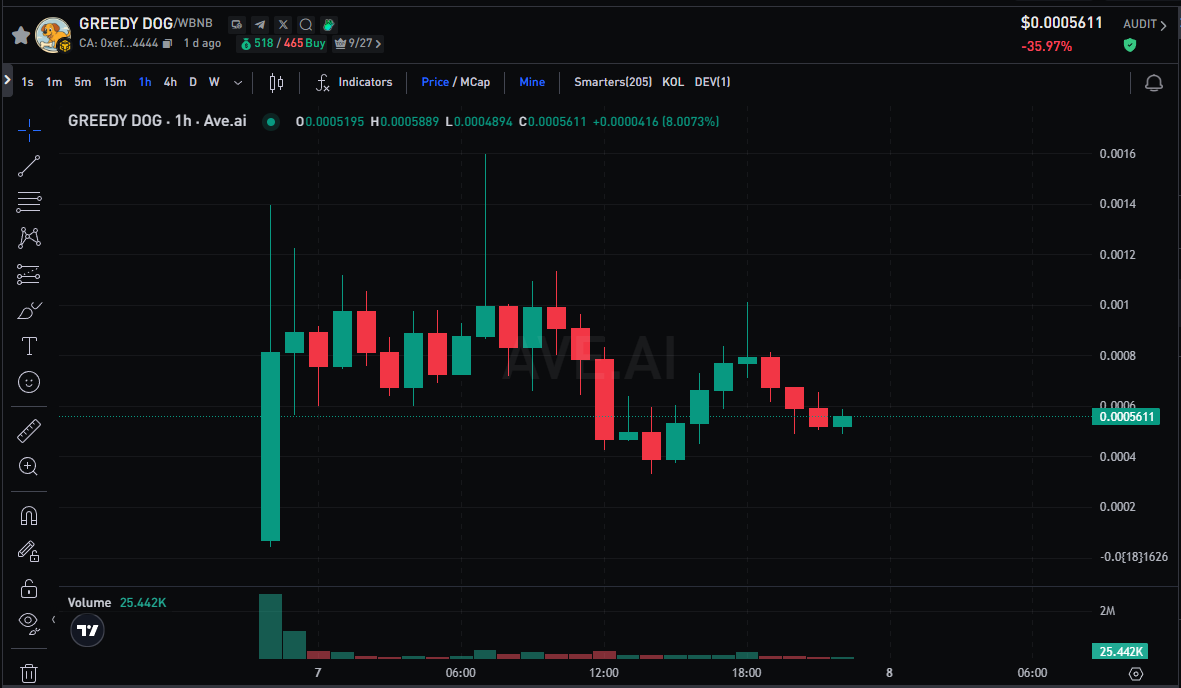Switch chart to MCap mode
The image size is (1181, 688).
(475, 82)
